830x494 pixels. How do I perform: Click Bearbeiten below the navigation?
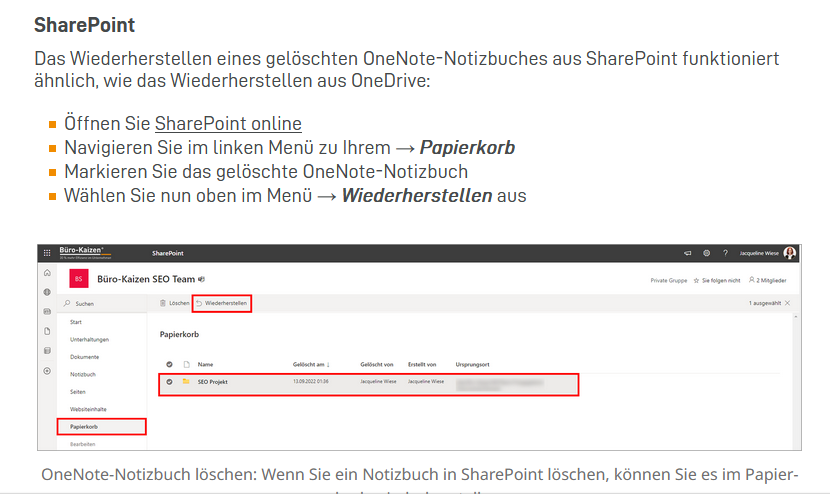(x=83, y=444)
